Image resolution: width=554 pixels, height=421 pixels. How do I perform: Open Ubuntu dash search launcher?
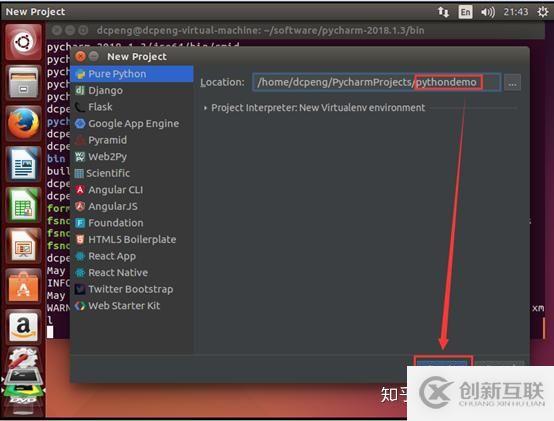(23, 43)
